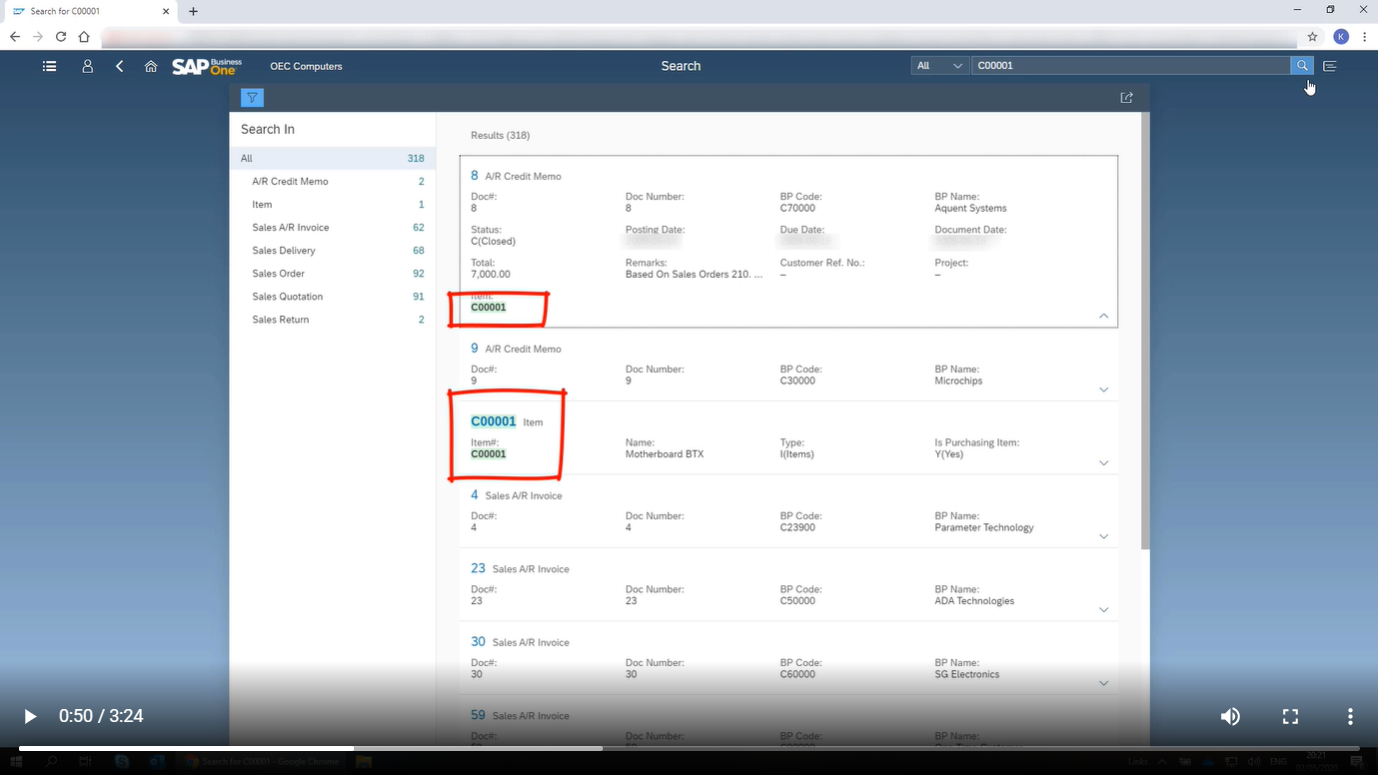
Task: Open the Windows Start menu
Action: pos(16,762)
